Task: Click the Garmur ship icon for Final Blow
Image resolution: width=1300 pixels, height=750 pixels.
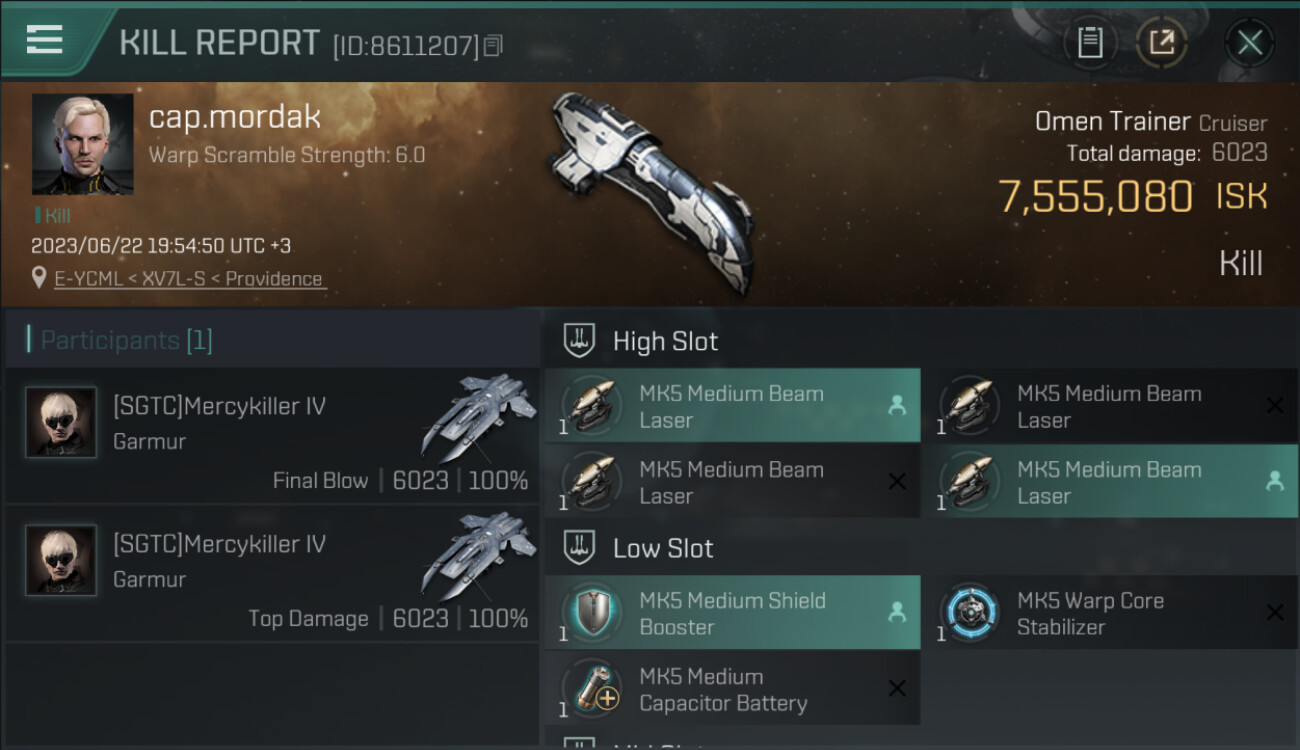Action: (x=477, y=416)
